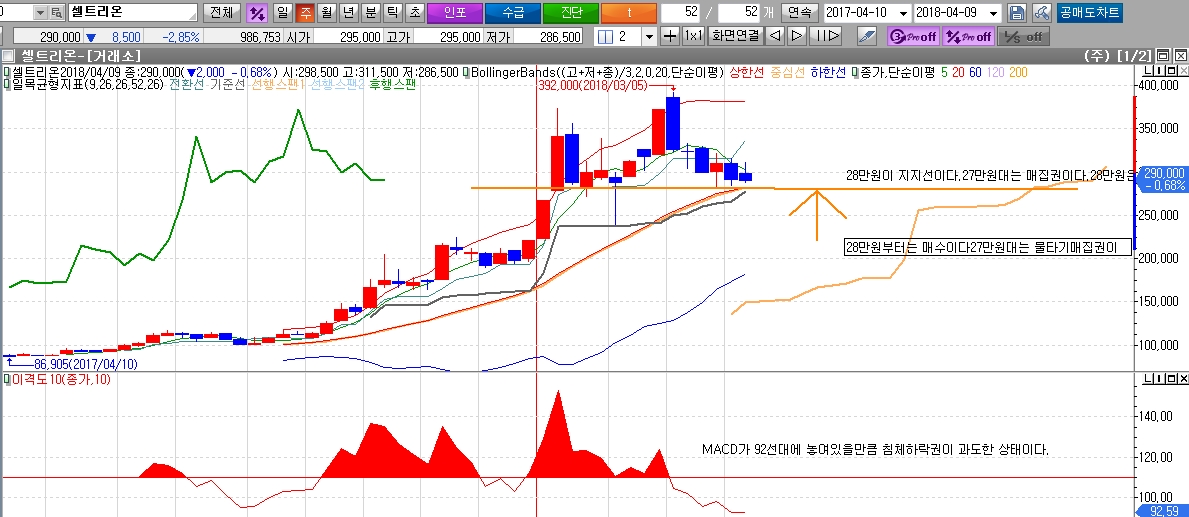Image resolution: width=1189 pixels, height=517 pixels.
Task: Open start date 2017-04-10 dropdown
Action: [903, 13]
